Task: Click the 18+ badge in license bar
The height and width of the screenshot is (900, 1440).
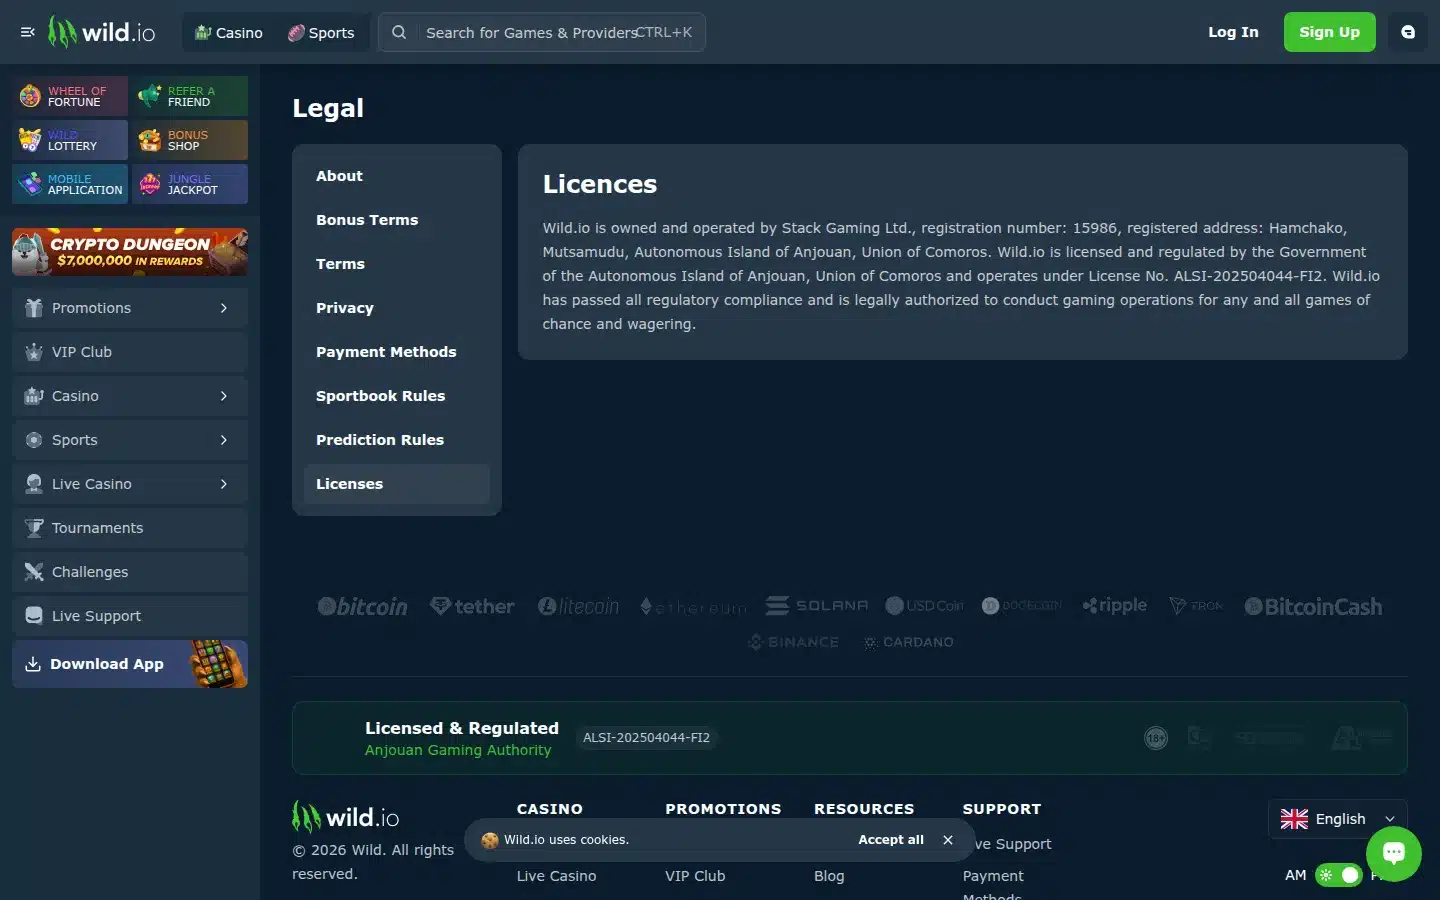Action: [x=1156, y=738]
